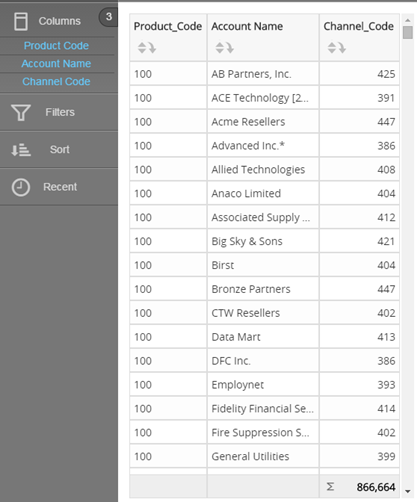
Task: Click the vertical scrollbar thumb
Action: coord(408,33)
